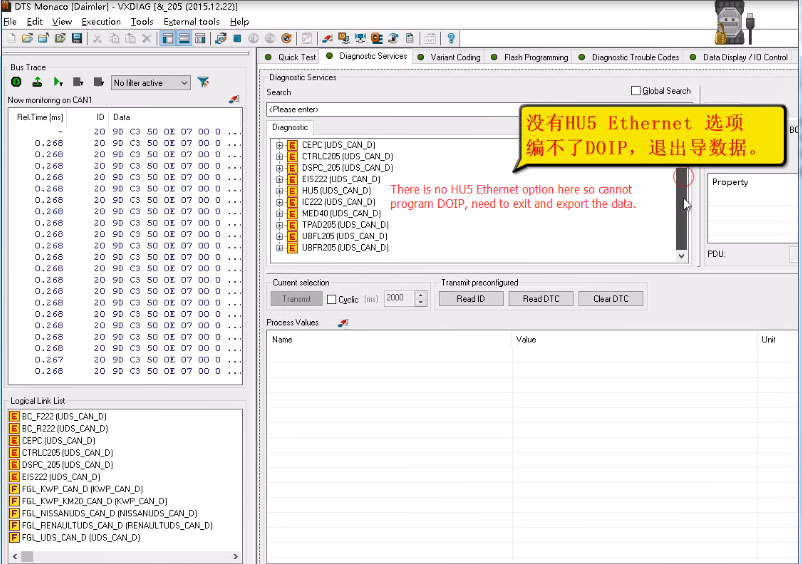Expand the EIS222 tree node
This screenshot has width=802, height=564.
279,179
